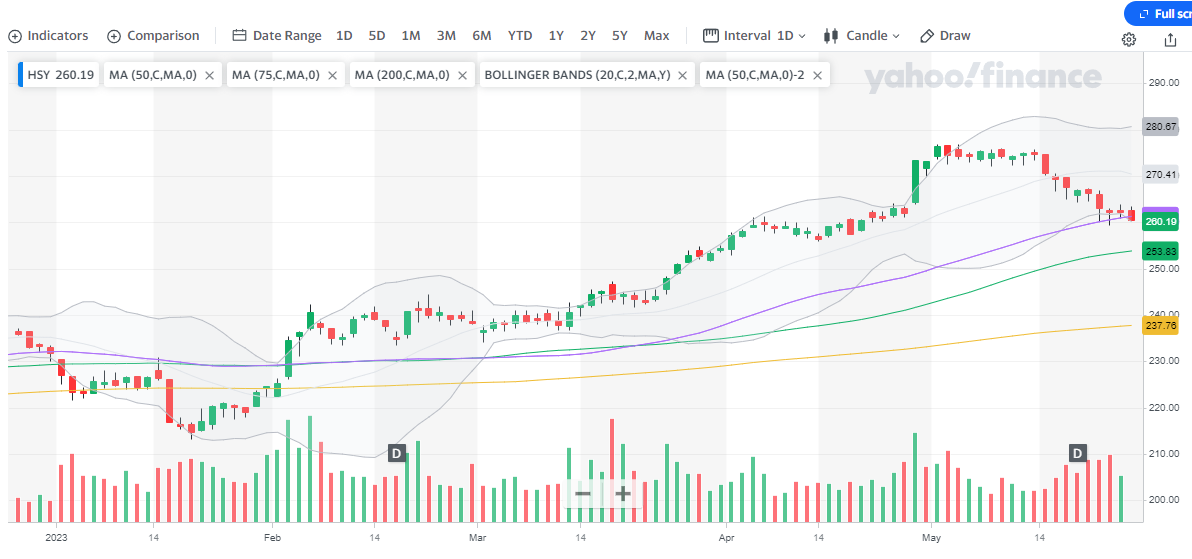Viewport: 1192px width, 559px height.
Task: Select the Max time range
Action: point(657,36)
